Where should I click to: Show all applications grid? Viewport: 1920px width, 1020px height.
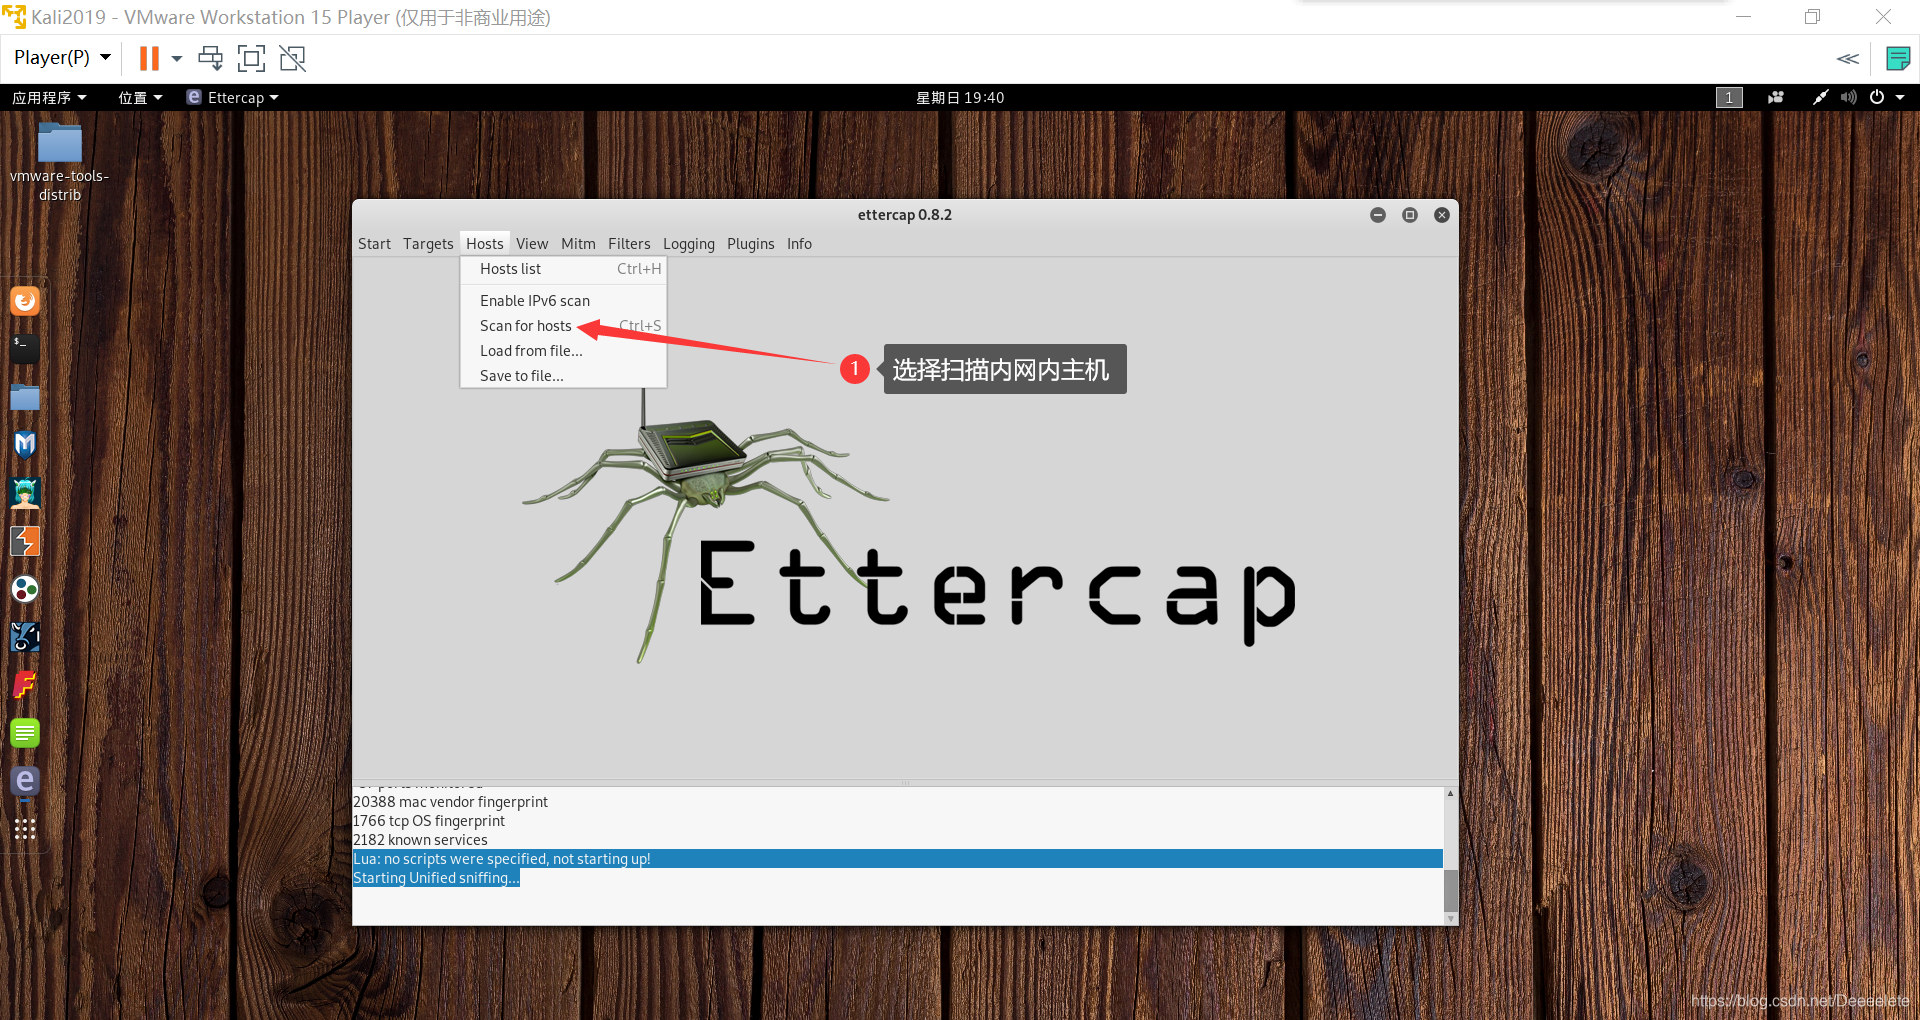point(25,829)
